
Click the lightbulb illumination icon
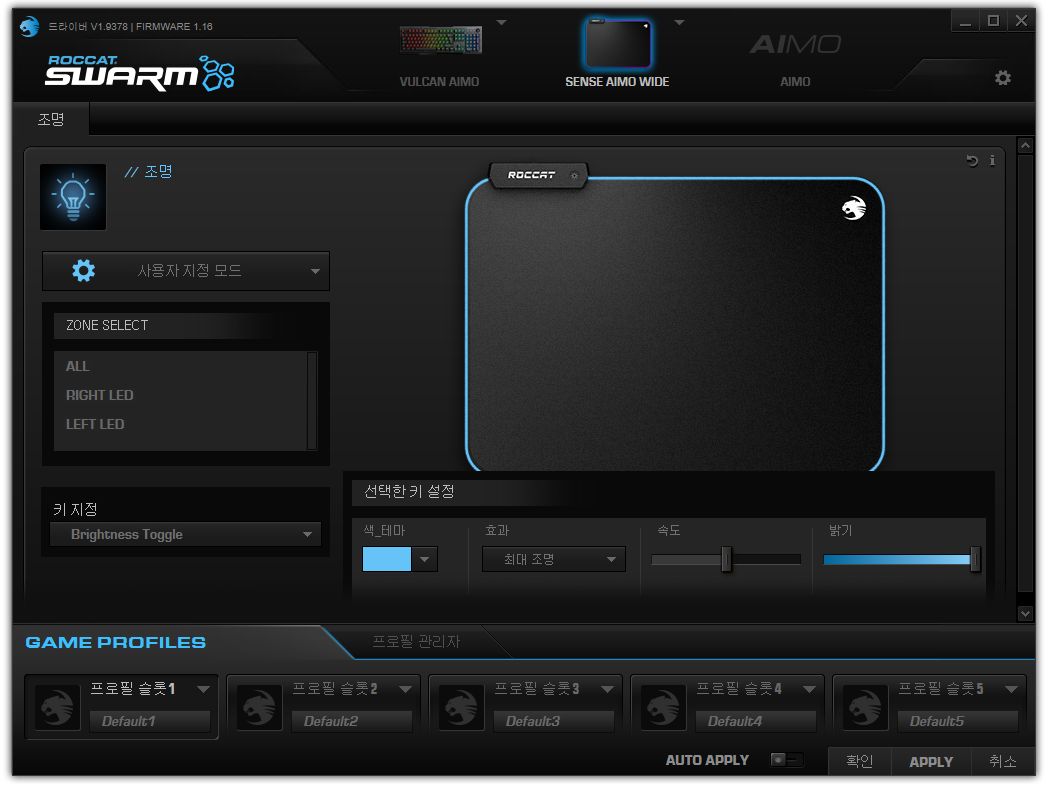point(73,197)
